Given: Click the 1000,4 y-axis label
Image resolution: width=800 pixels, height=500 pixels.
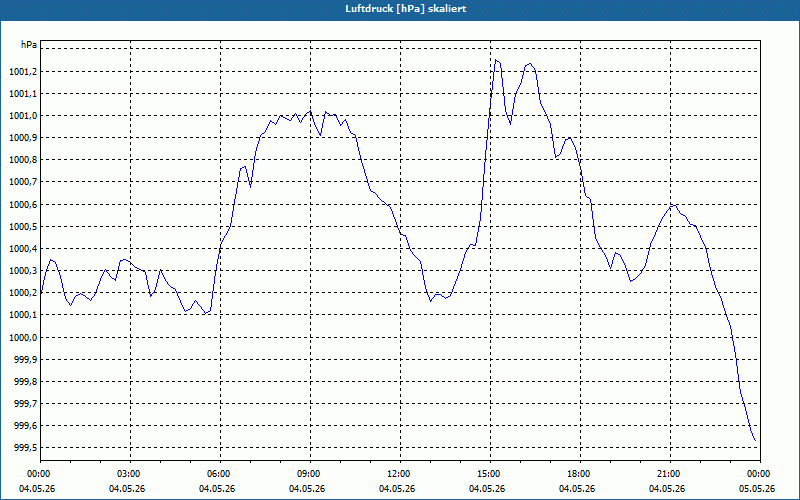Looking at the screenshot, I should coord(23,248).
